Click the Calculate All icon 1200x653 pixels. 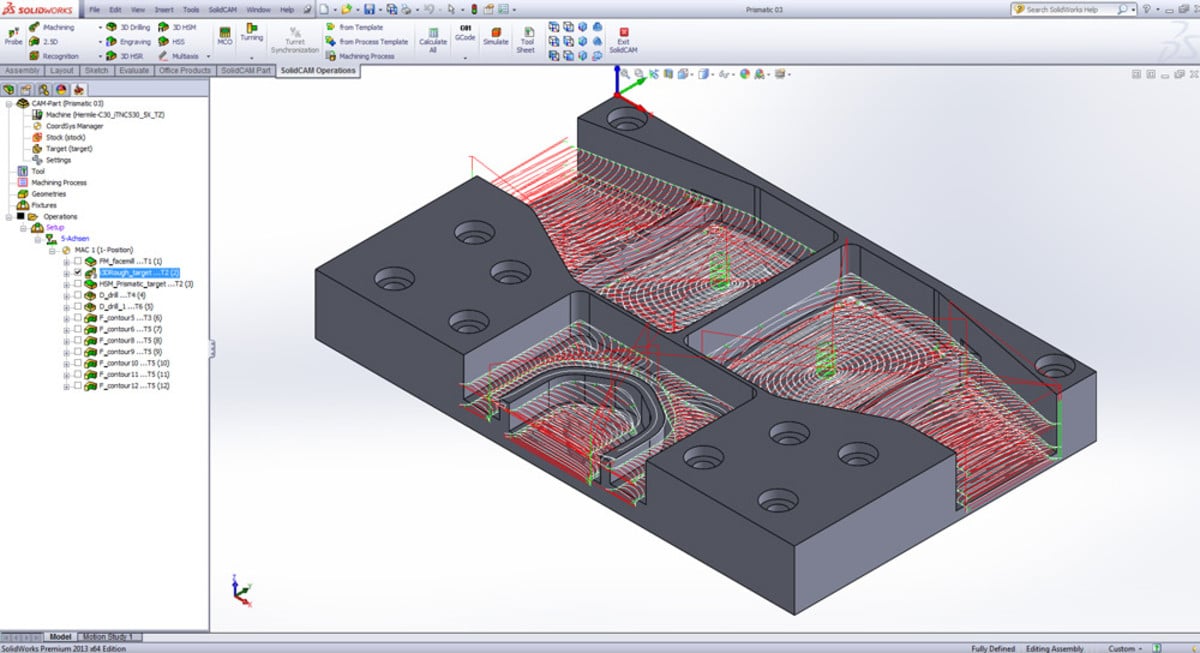click(x=433, y=35)
